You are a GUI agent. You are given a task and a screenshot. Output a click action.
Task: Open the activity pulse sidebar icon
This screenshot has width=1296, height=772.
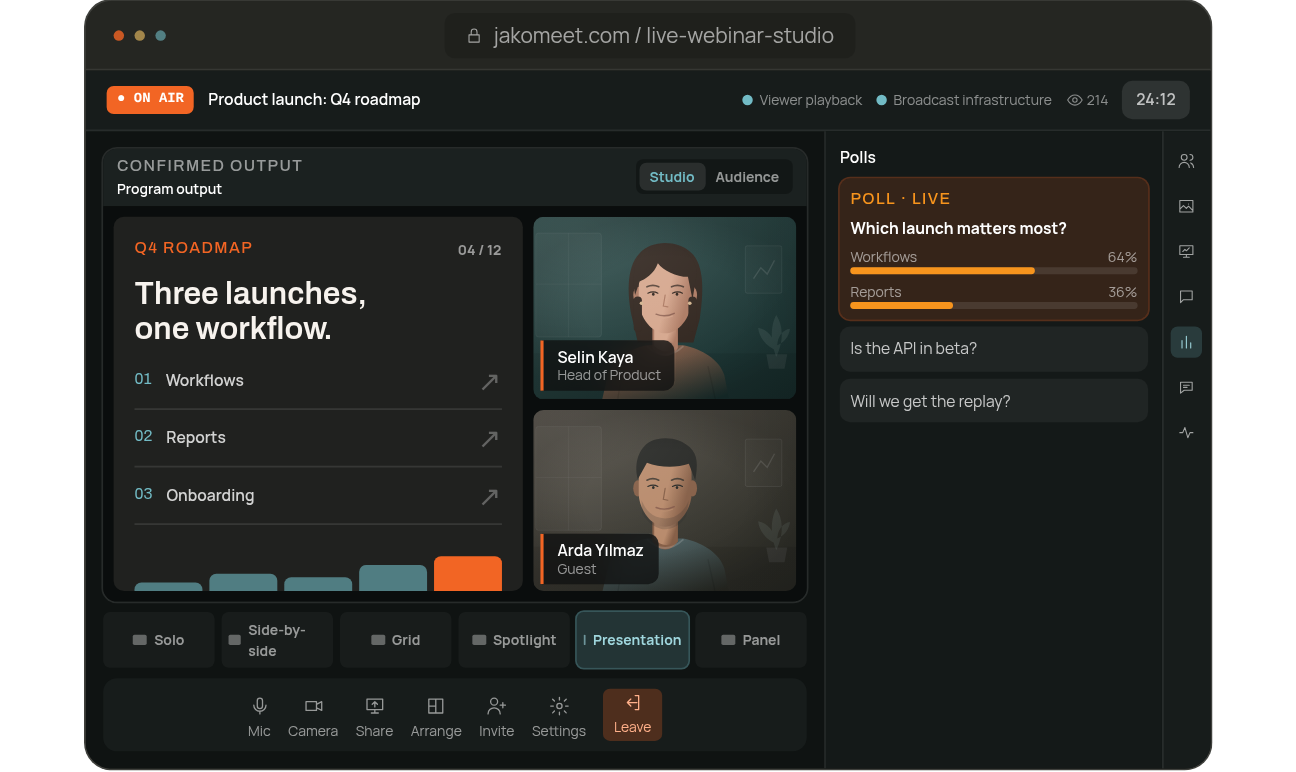1186,433
